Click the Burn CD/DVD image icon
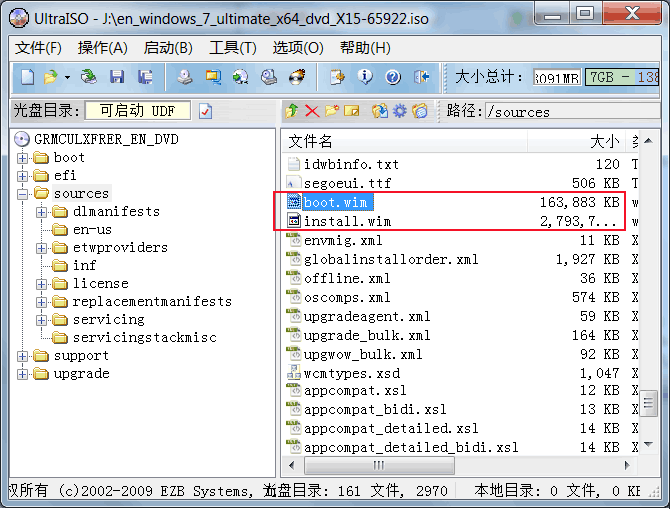Image resolution: width=670 pixels, height=509 pixels. tap(297, 77)
